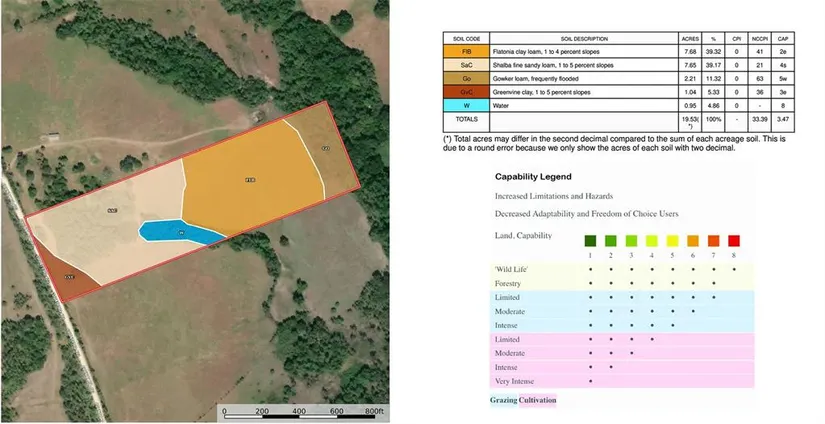Click the dark green capability class 1 square
The image size is (825, 424).
click(591, 241)
